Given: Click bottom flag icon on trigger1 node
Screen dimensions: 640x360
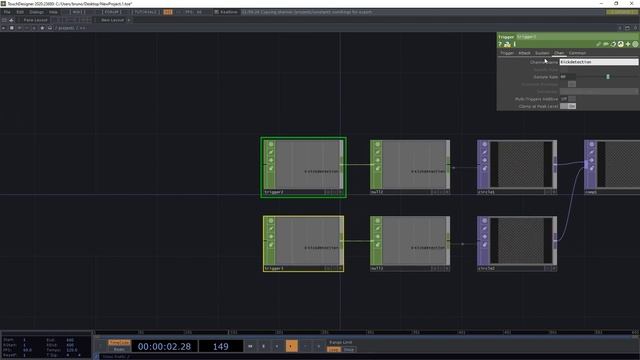Looking at the screenshot, I should click(x=271, y=244).
